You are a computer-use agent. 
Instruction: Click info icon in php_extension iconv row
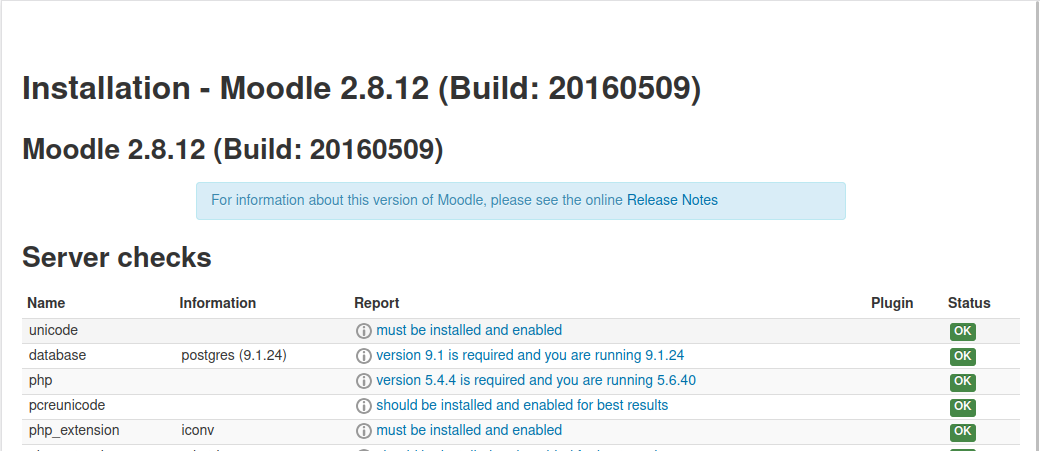click(363, 431)
